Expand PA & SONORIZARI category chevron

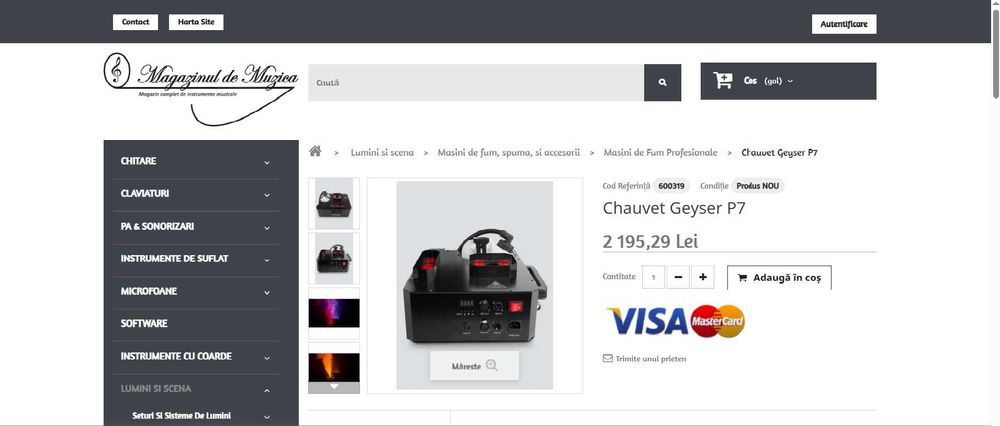click(267, 228)
